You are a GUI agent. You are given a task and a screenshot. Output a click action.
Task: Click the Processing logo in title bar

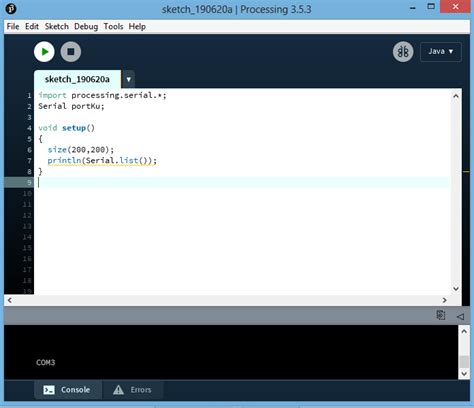point(11,8)
